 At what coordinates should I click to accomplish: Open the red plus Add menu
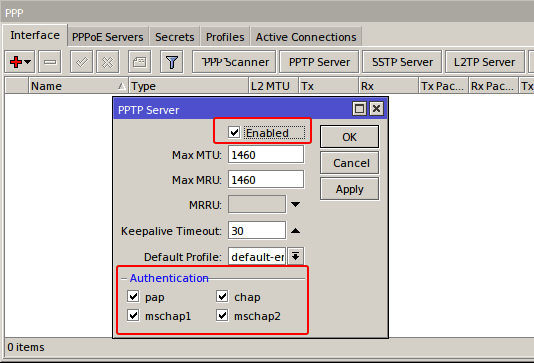point(19,62)
